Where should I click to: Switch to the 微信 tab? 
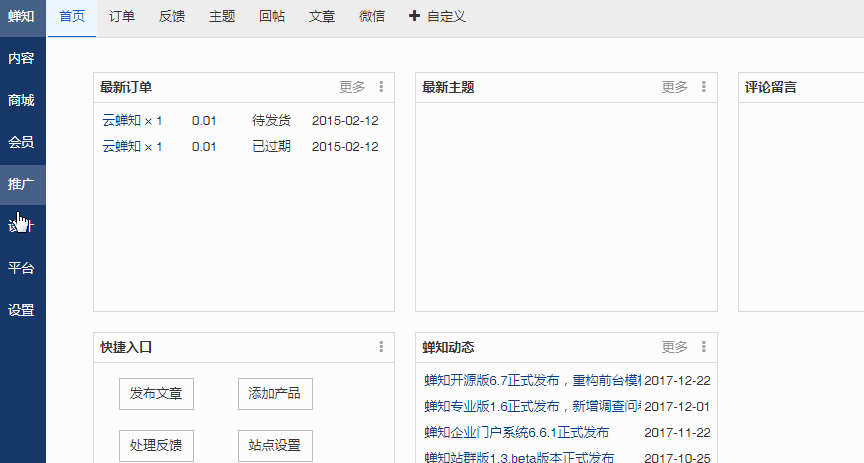click(372, 17)
